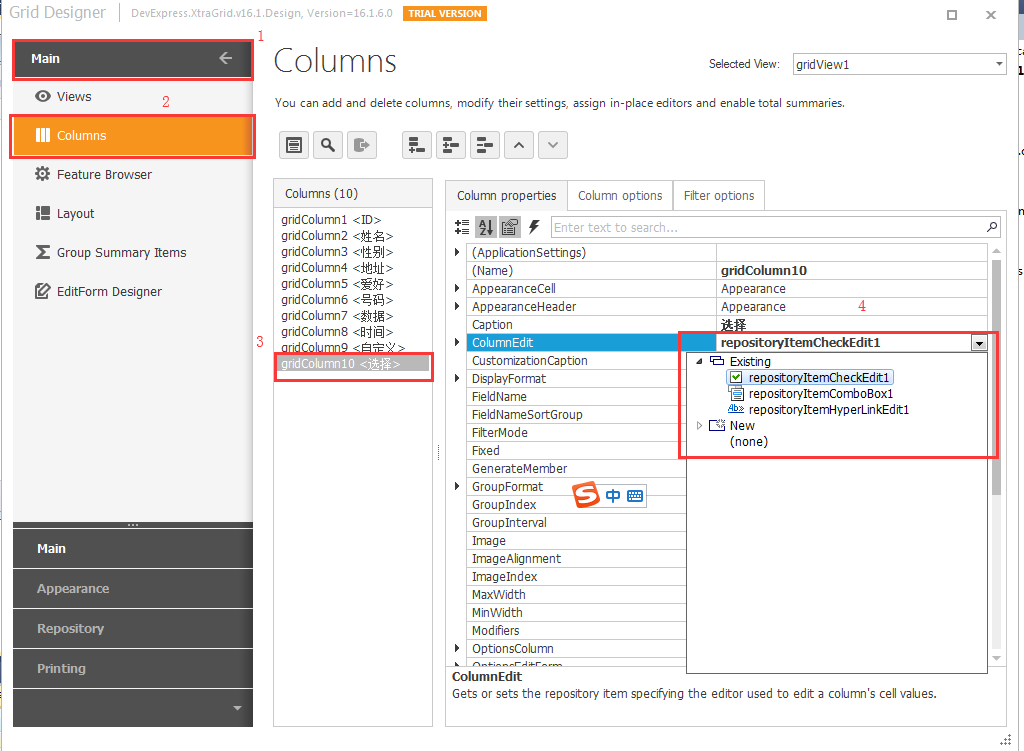The height and width of the screenshot is (751, 1024).
Task: Open the Selected View gridView1 dropdown
Action: (998, 64)
